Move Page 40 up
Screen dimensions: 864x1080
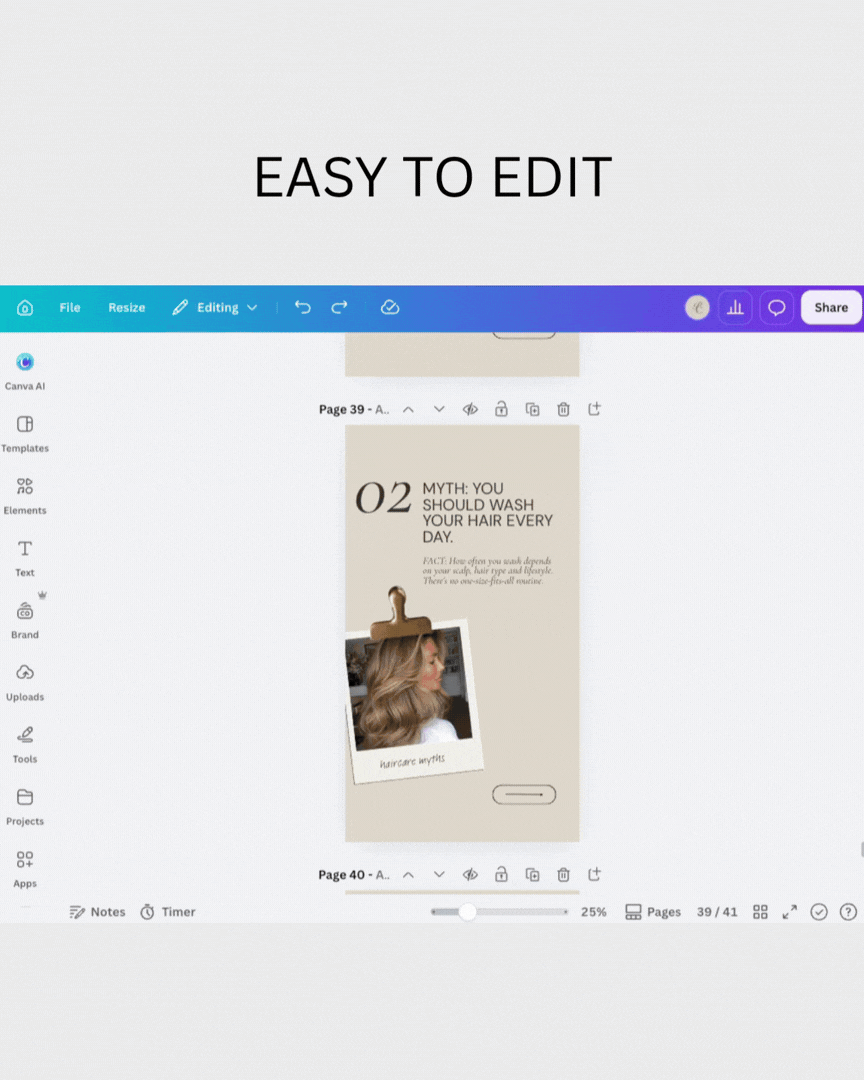(409, 875)
